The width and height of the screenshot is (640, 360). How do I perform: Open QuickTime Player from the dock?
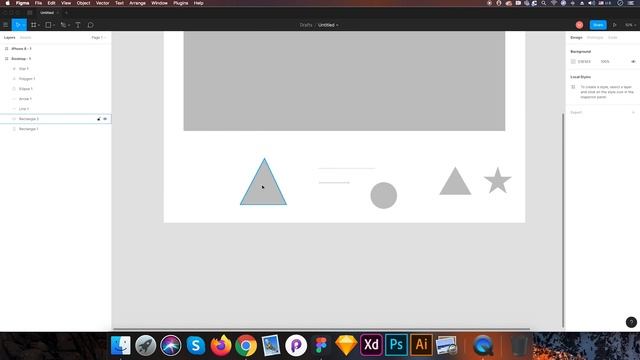(483, 345)
